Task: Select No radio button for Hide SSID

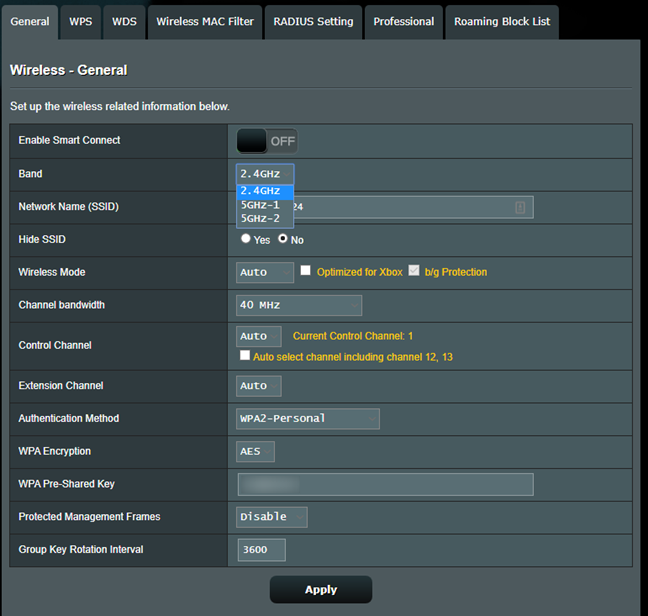Action: coord(283,238)
